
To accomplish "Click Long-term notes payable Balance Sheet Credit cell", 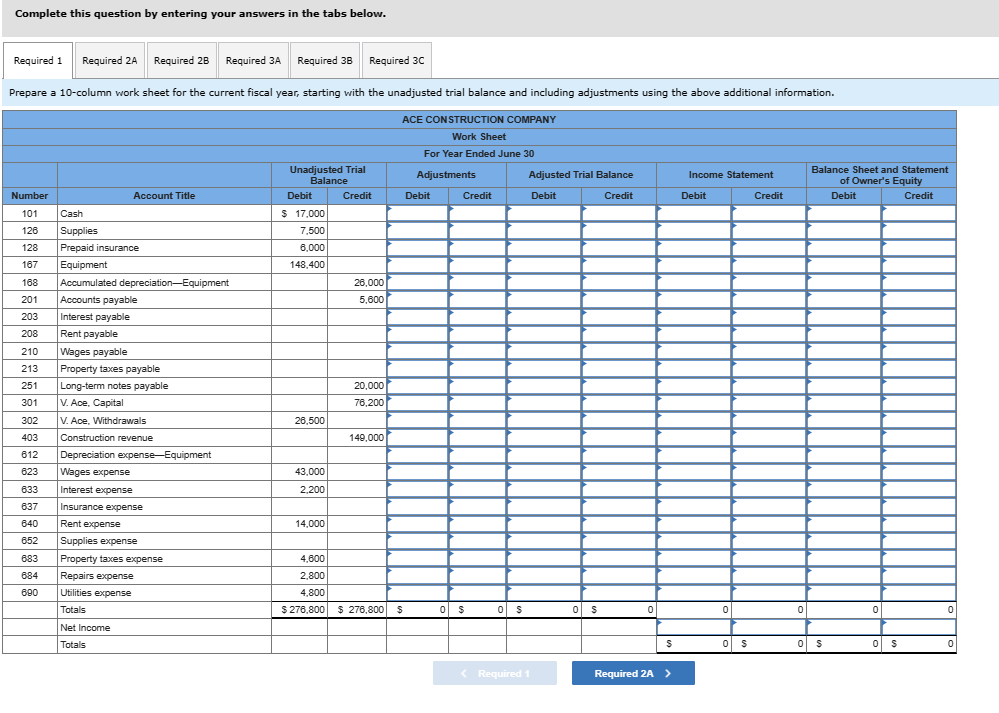I will [x=919, y=385].
